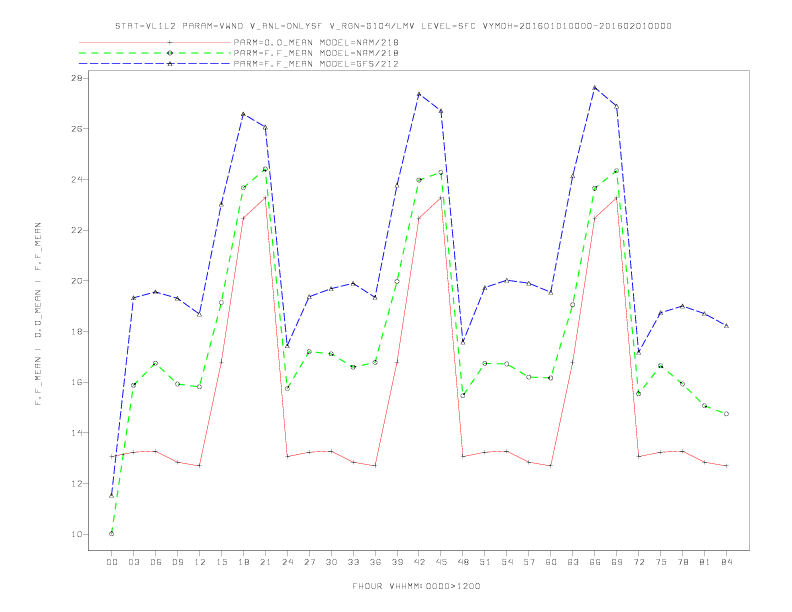Click blue GFS triangle marker at hour 42 peak
The height and width of the screenshot is (612, 792).
pyautogui.click(x=419, y=94)
